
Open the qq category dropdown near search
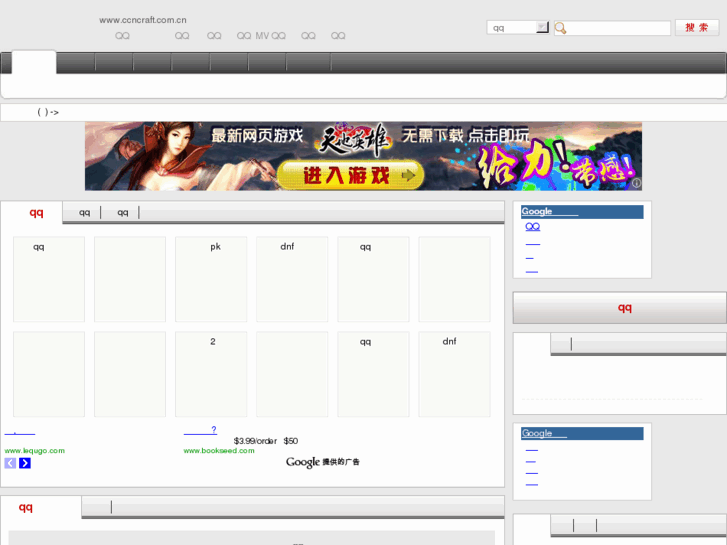(518, 28)
